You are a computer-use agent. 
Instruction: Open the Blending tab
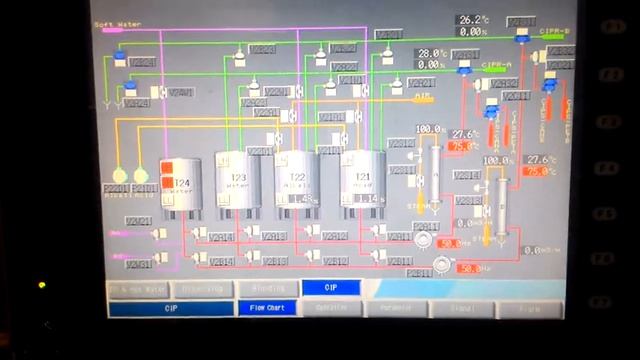(x=269, y=288)
